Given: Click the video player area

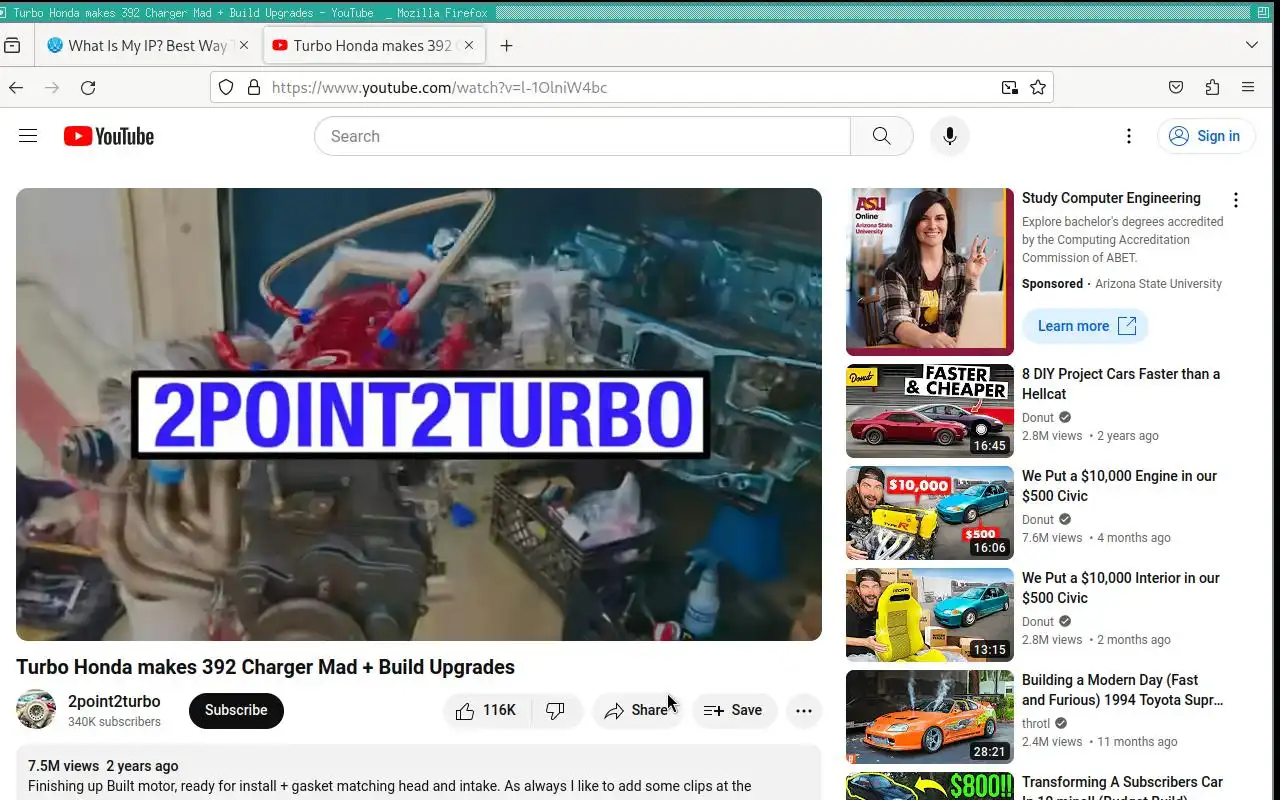Looking at the screenshot, I should click(x=419, y=414).
